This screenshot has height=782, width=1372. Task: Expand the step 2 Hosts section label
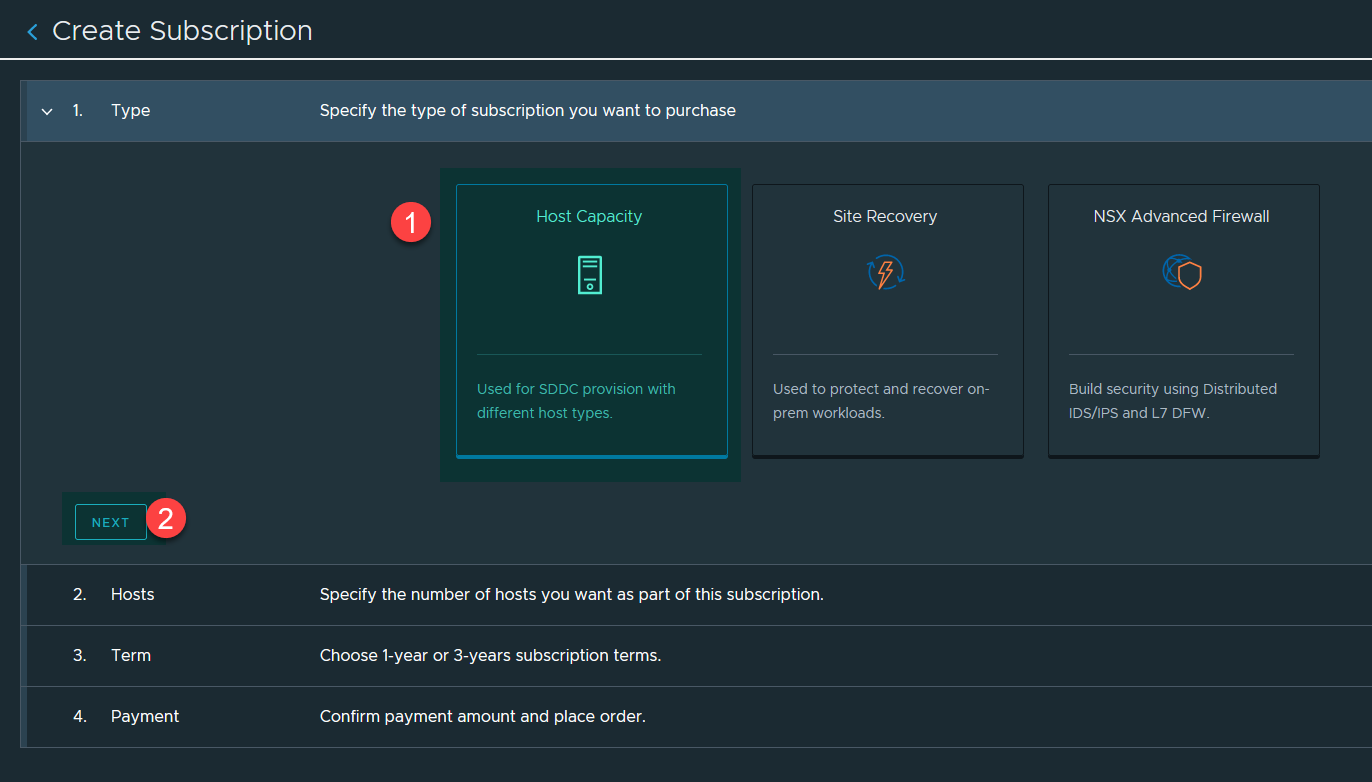tap(132, 594)
